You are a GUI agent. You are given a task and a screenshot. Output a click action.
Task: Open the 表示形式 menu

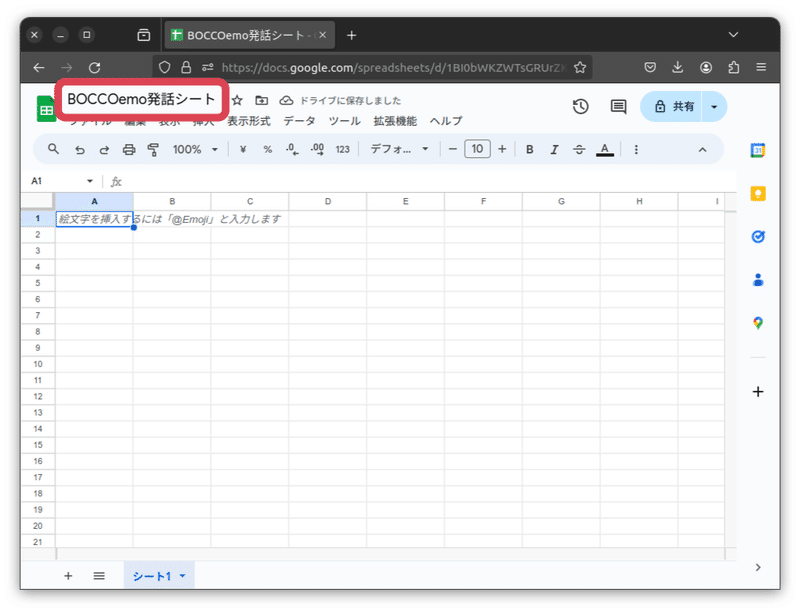tap(248, 121)
